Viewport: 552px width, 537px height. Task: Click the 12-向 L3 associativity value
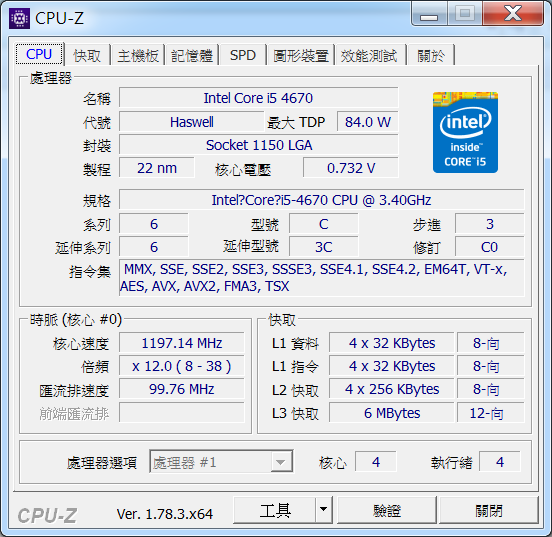pos(490,413)
